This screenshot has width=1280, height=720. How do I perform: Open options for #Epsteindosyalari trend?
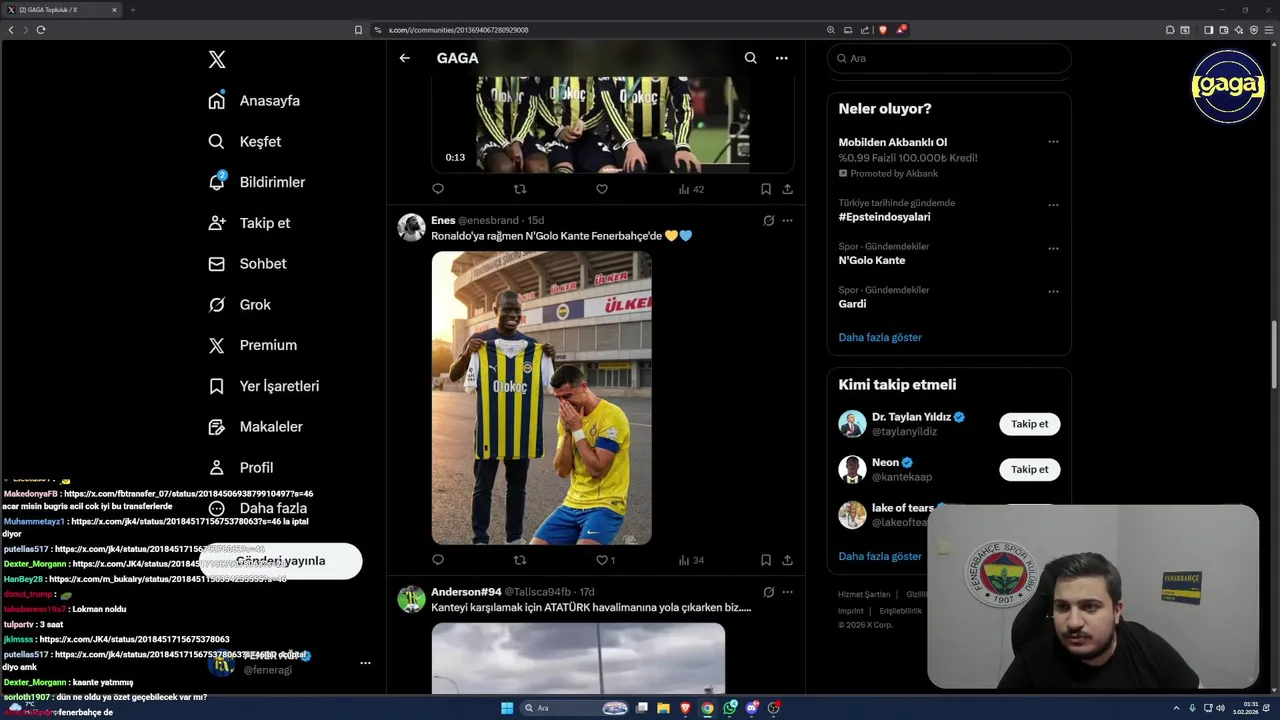[1053, 205]
